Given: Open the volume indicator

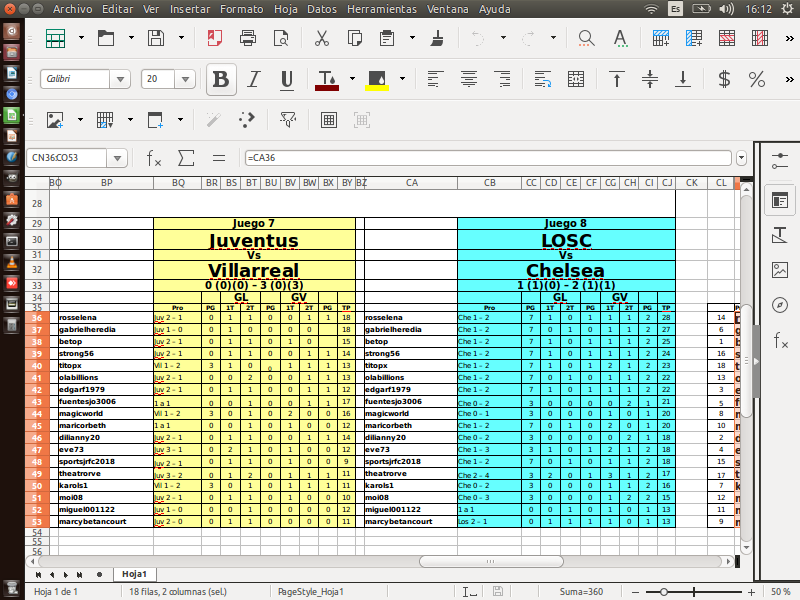Looking at the screenshot, I should tap(726, 9).
